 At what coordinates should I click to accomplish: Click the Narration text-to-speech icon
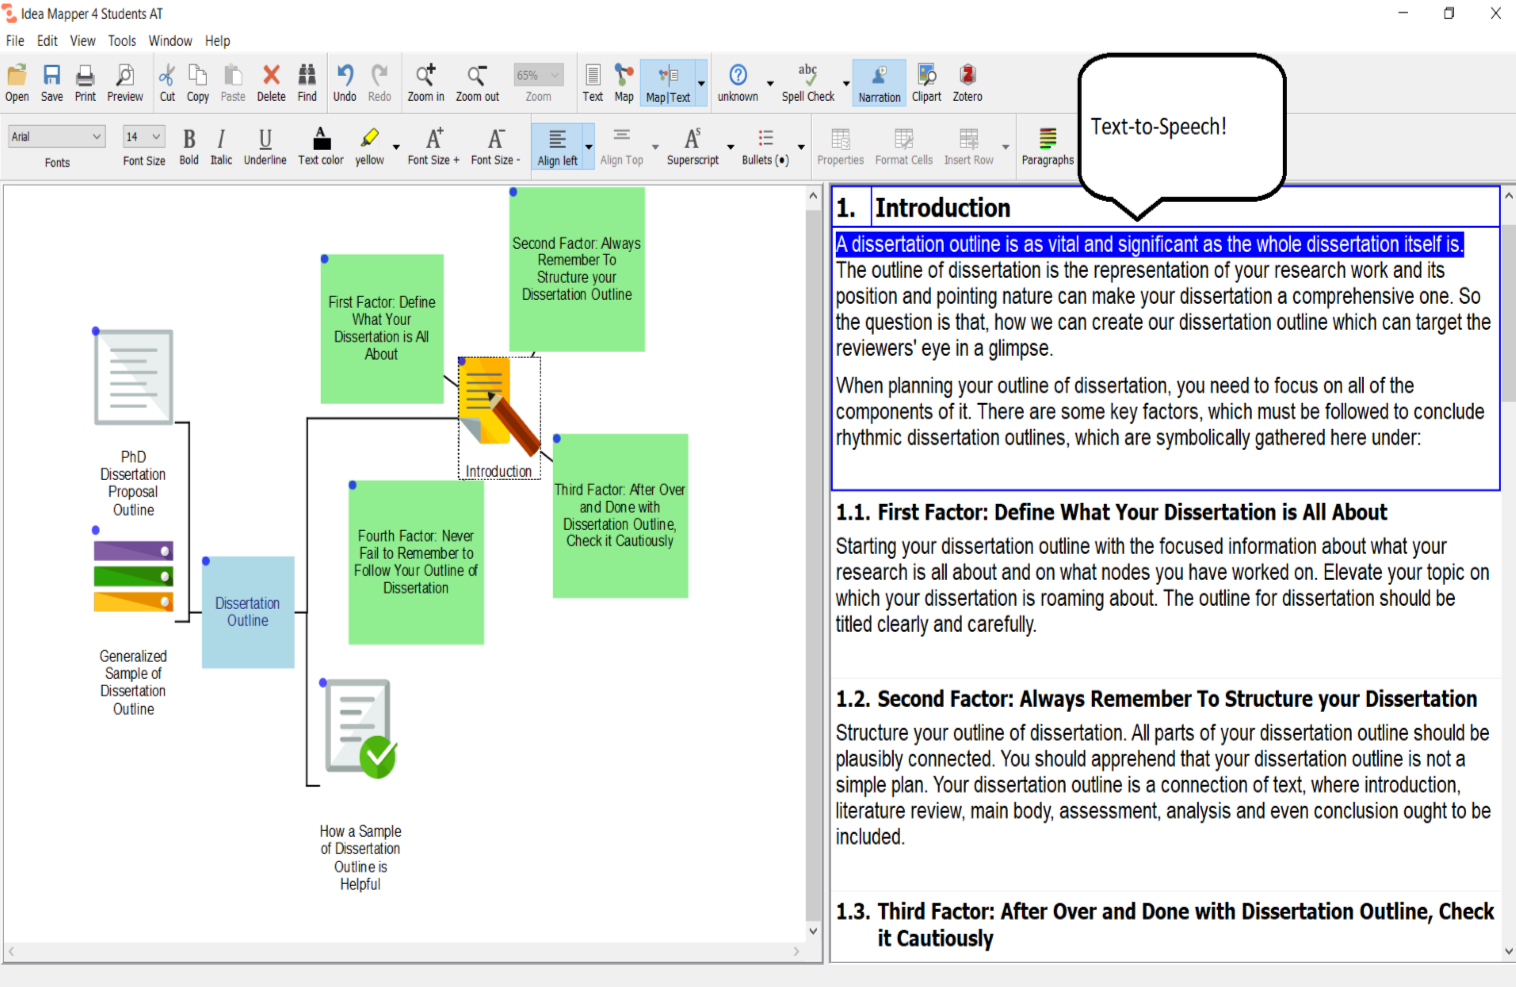tap(879, 82)
